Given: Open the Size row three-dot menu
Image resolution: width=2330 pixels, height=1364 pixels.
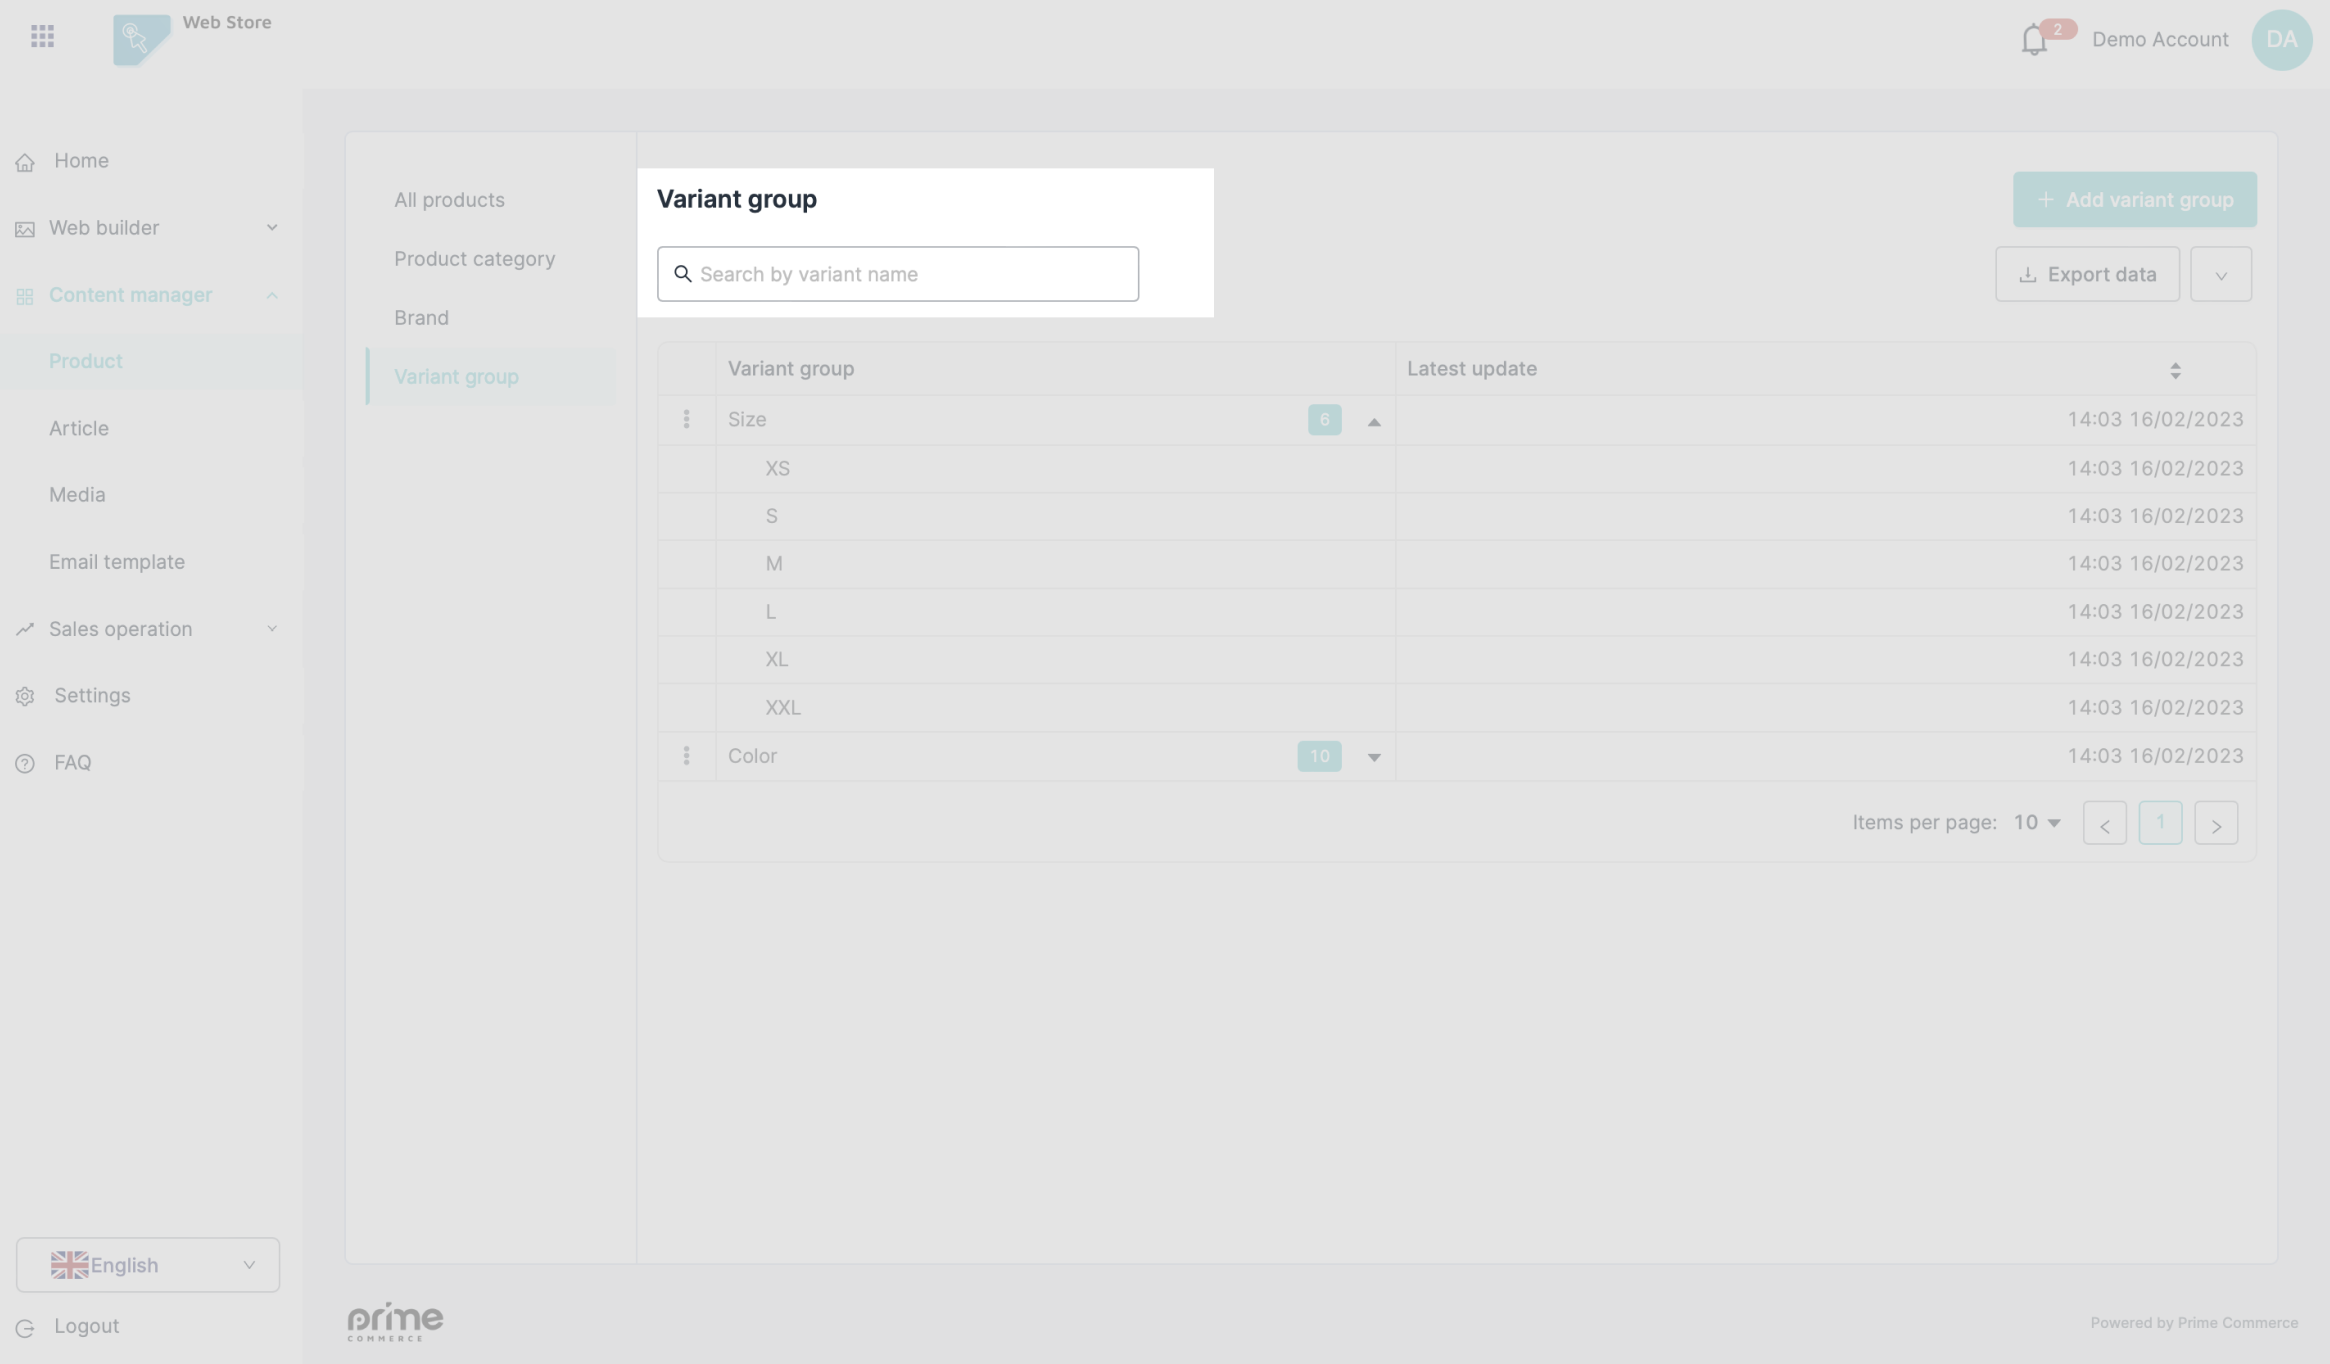Looking at the screenshot, I should 686,420.
